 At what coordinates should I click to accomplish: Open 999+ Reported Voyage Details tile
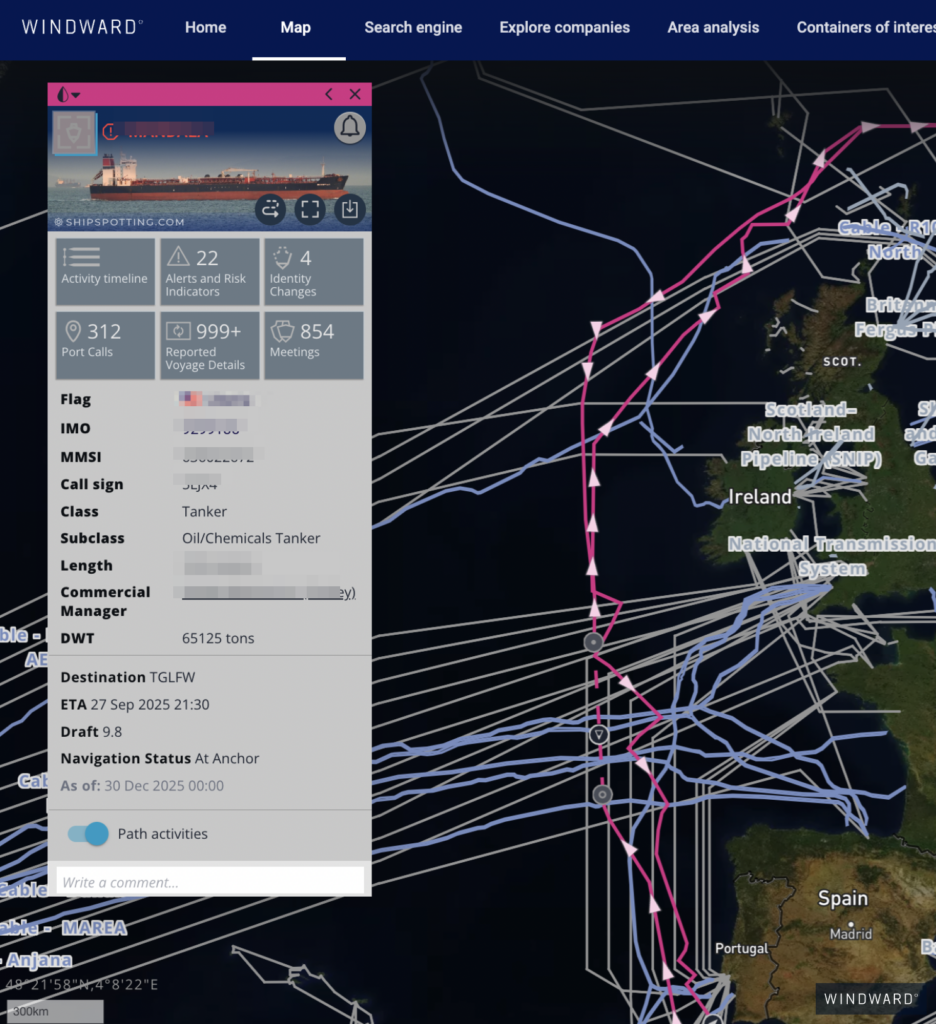(210, 345)
